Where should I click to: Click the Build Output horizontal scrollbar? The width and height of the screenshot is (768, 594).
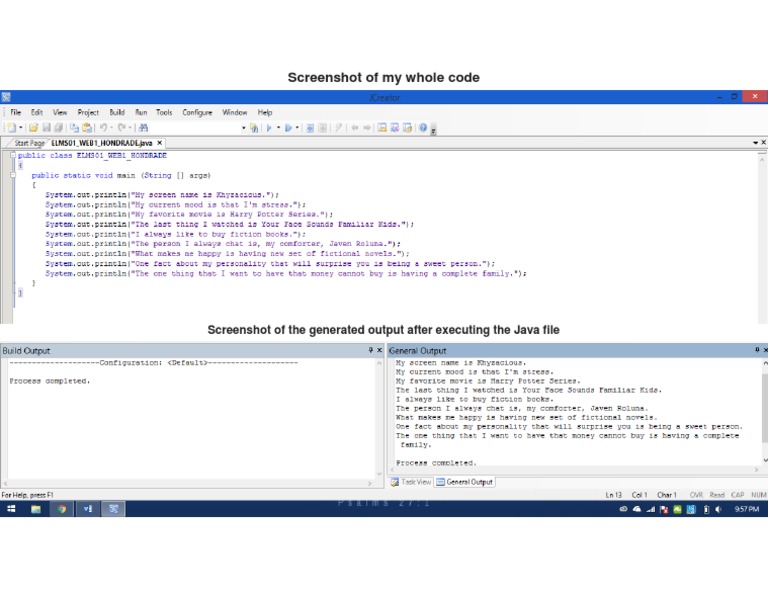tap(188, 483)
